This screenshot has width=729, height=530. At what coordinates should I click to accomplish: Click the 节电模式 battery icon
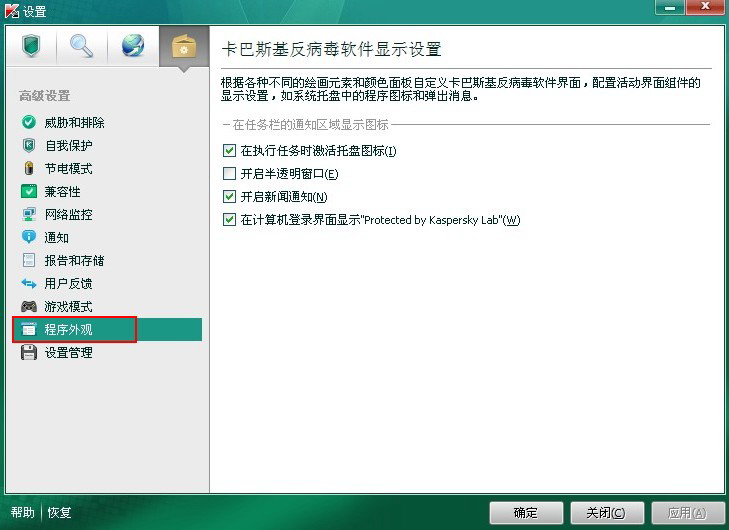click(29, 168)
